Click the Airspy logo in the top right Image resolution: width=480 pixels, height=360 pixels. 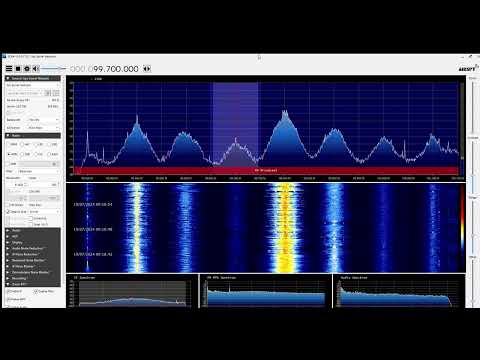[x=468, y=68]
